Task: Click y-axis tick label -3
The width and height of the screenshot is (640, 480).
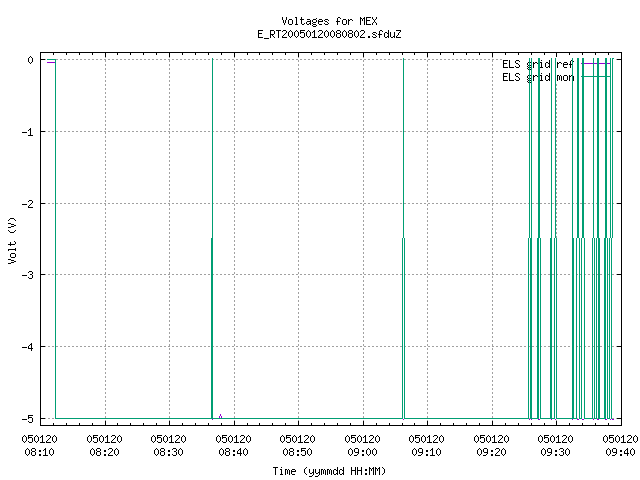Action: click(28, 275)
